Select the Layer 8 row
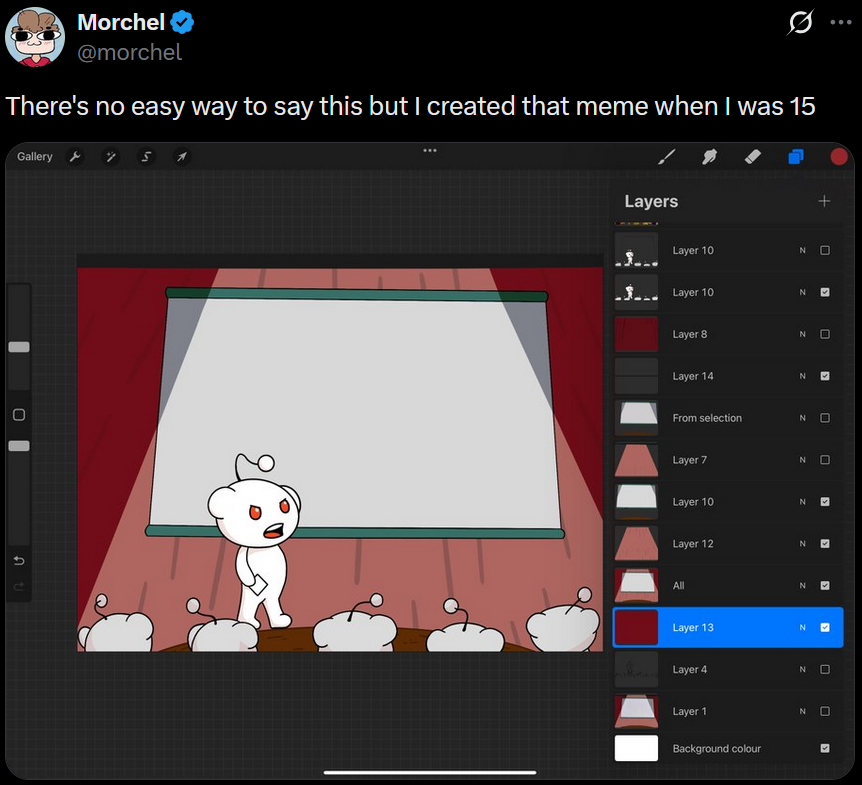 point(728,334)
